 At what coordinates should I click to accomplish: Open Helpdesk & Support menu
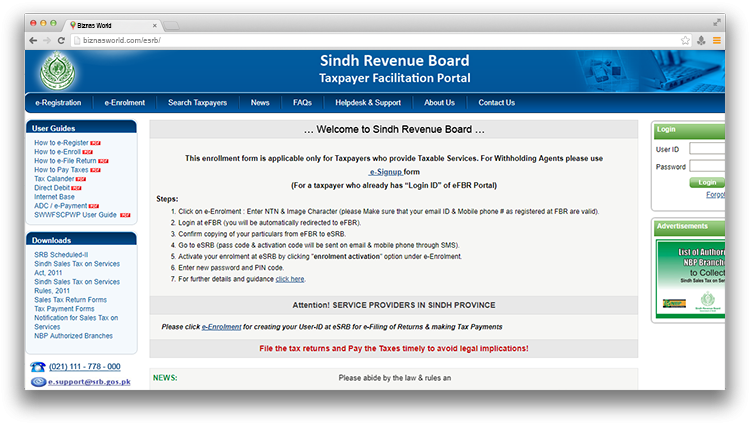pos(368,103)
